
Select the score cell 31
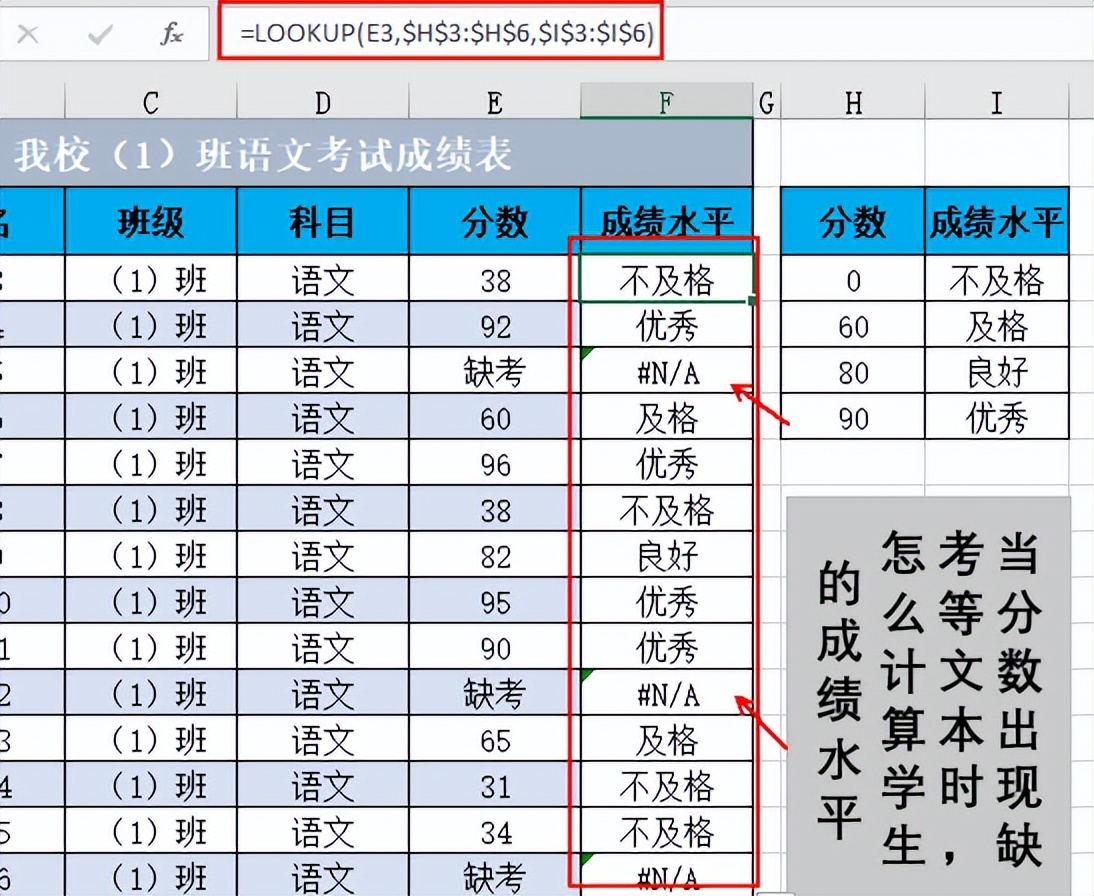point(495,786)
